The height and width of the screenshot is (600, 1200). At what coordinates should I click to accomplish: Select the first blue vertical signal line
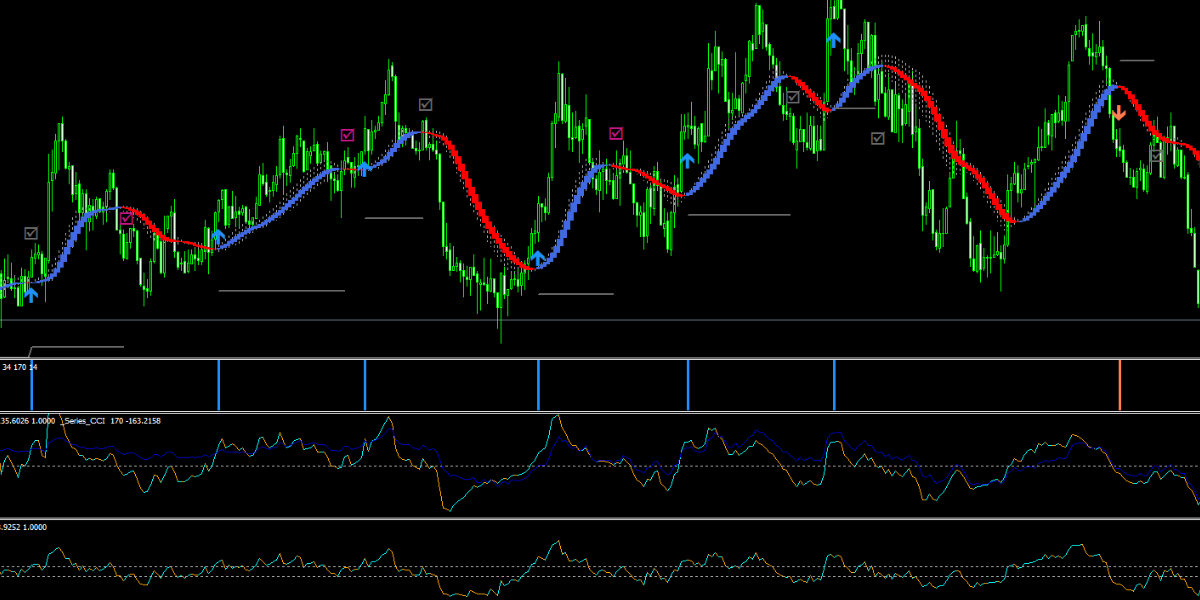click(x=32, y=385)
